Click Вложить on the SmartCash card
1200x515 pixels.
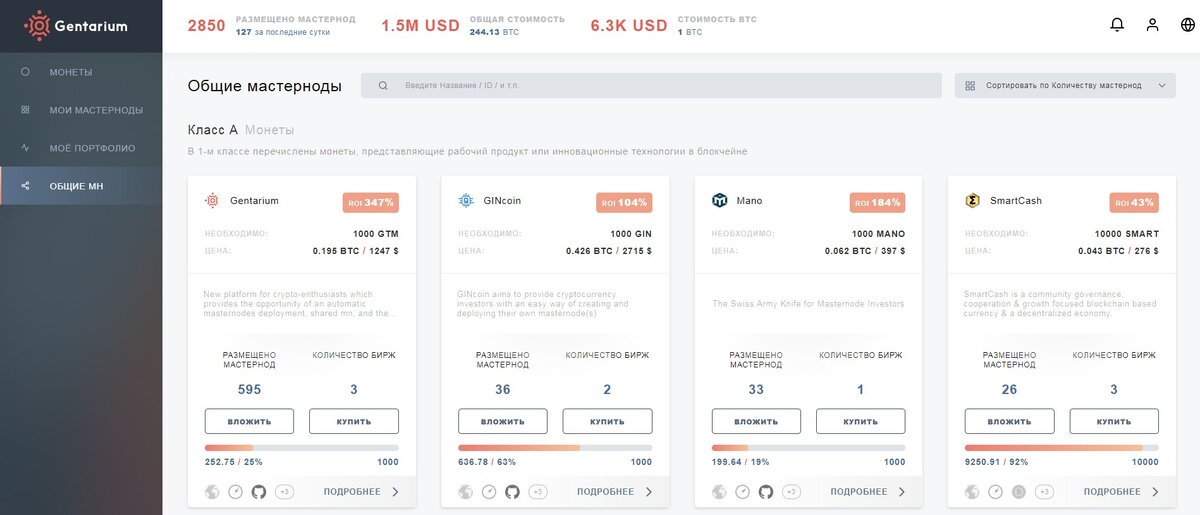[x=1010, y=421]
